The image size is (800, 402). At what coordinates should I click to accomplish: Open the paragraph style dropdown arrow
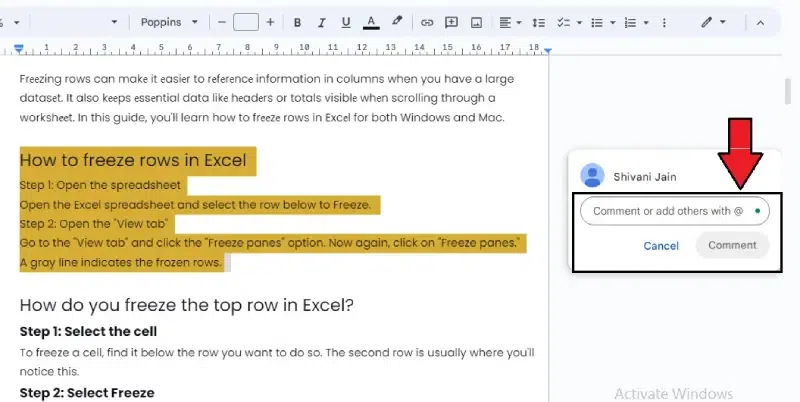[114, 22]
